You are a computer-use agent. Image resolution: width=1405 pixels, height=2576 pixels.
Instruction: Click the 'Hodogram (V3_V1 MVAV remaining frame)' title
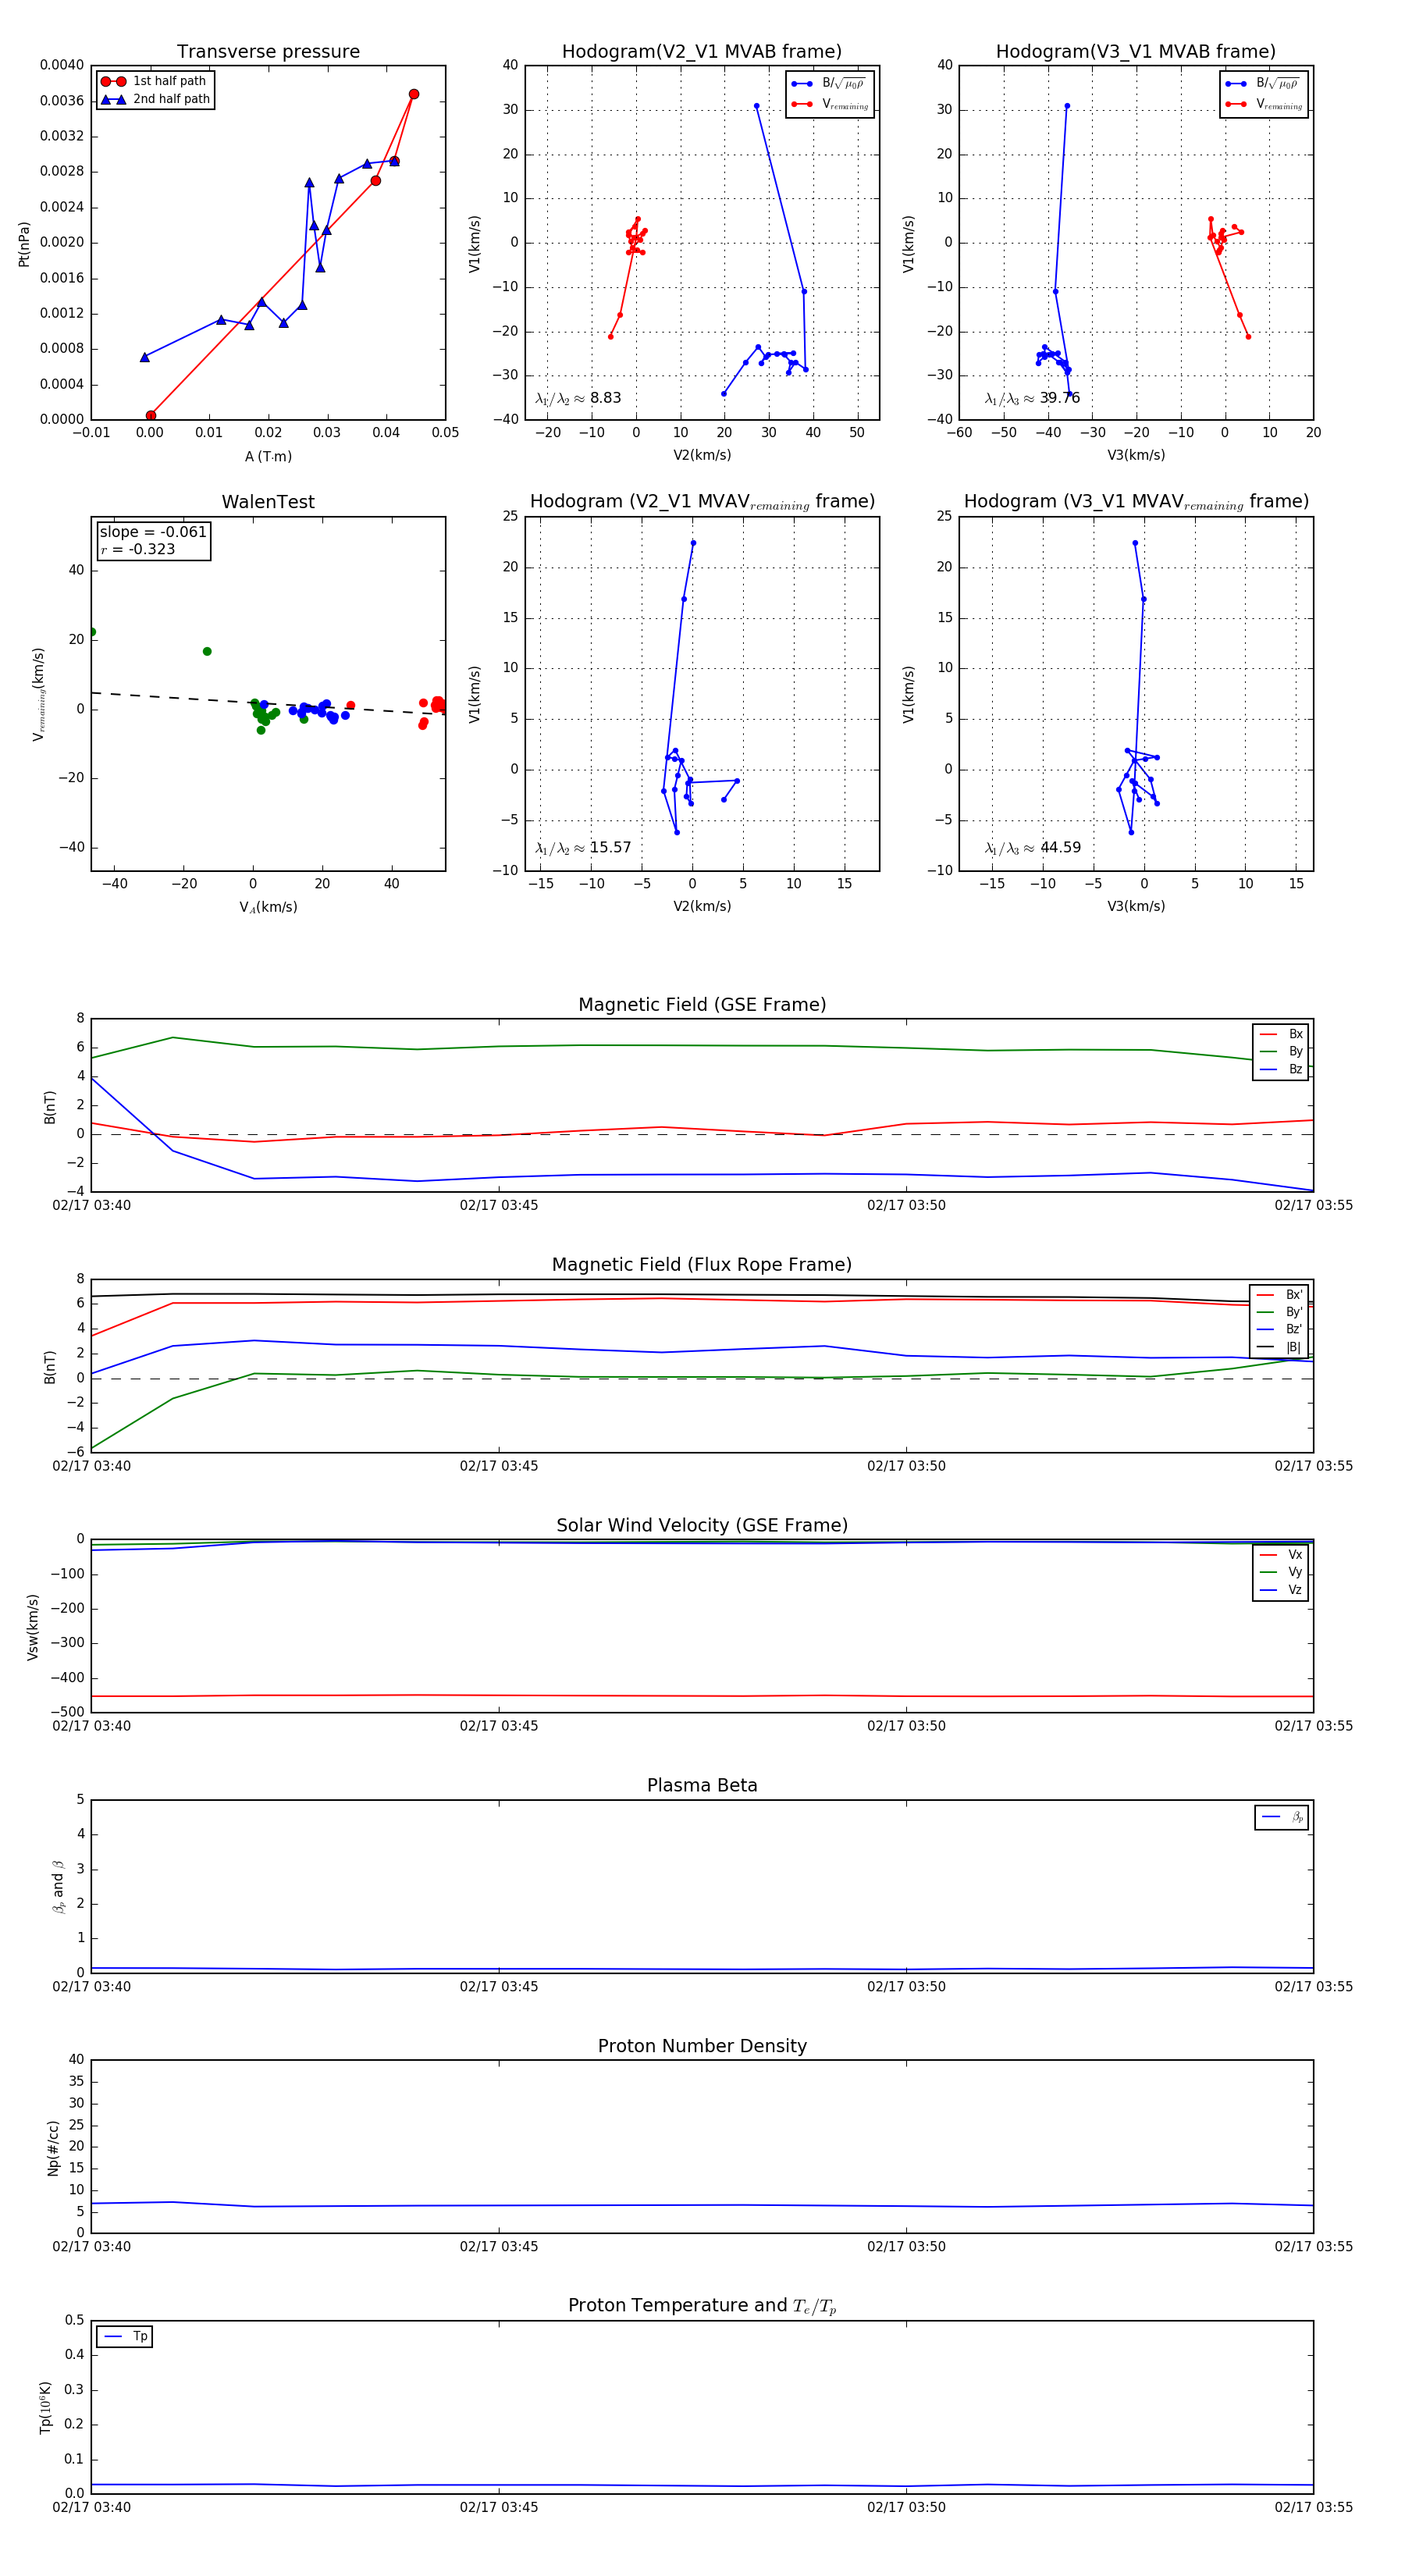[1136, 502]
